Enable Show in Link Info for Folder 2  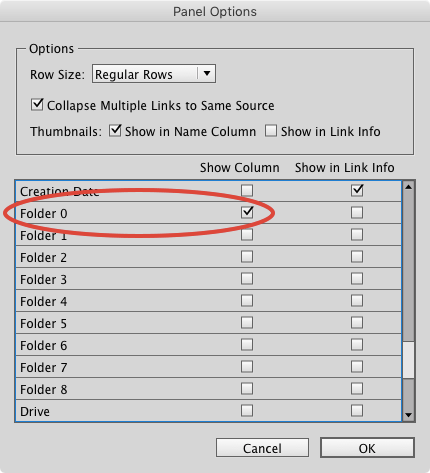(357, 256)
